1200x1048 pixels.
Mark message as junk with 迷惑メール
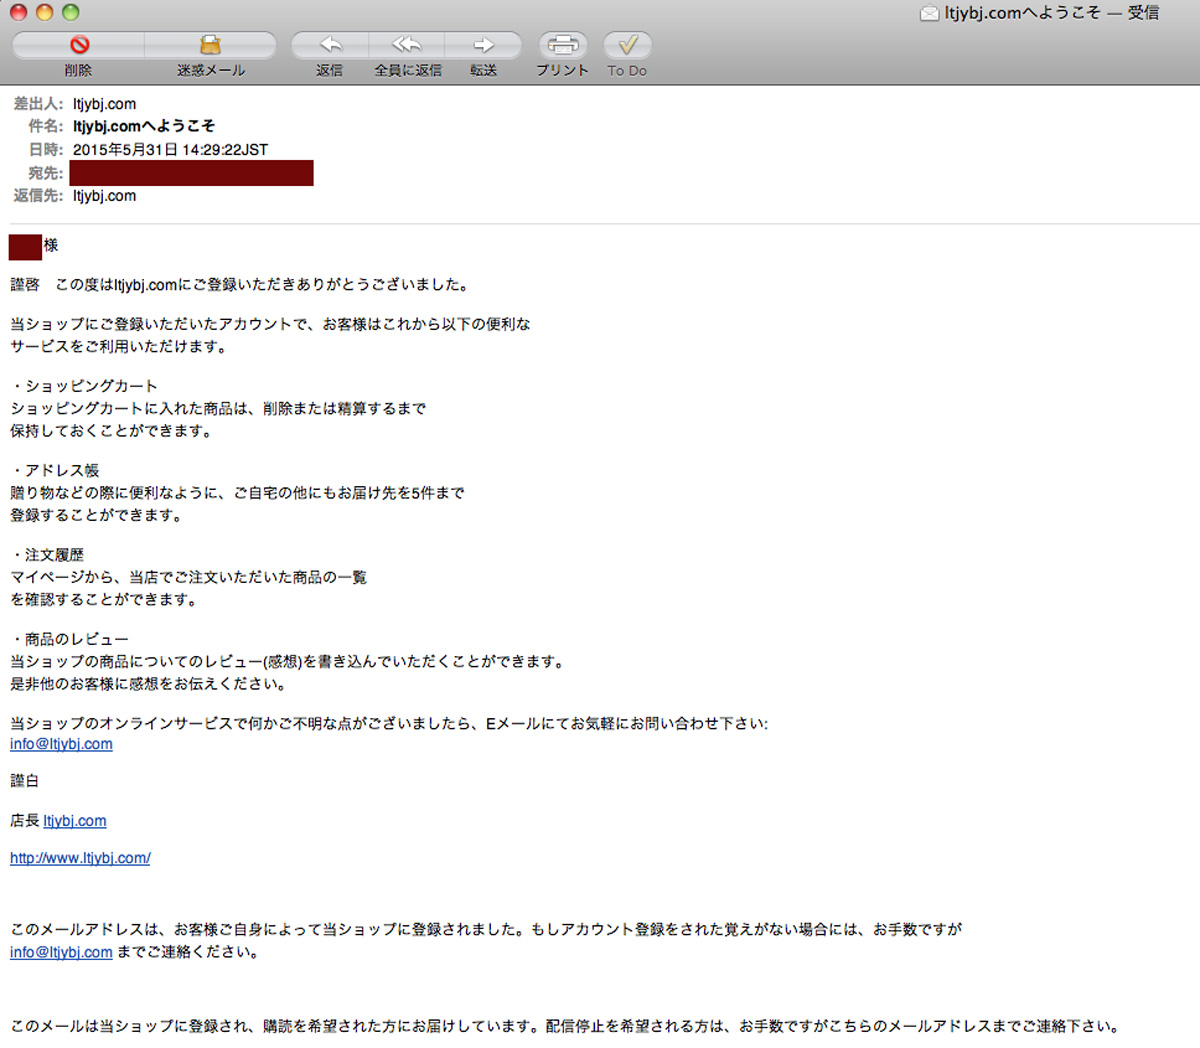[x=210, y=45]
